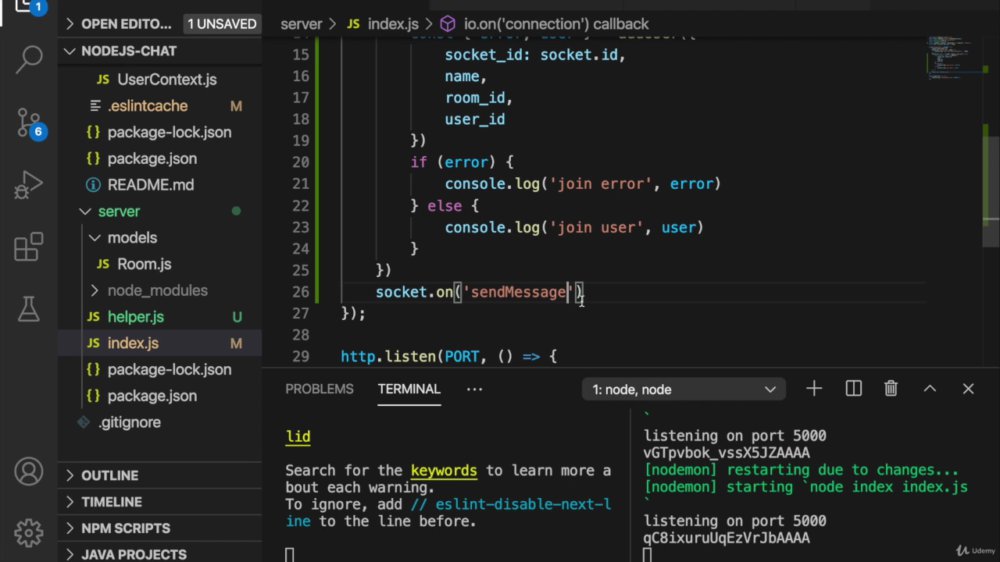Screen dimensions: 1000x562
Task: Open server package.json above .gitignore
Action: (152, 396)
